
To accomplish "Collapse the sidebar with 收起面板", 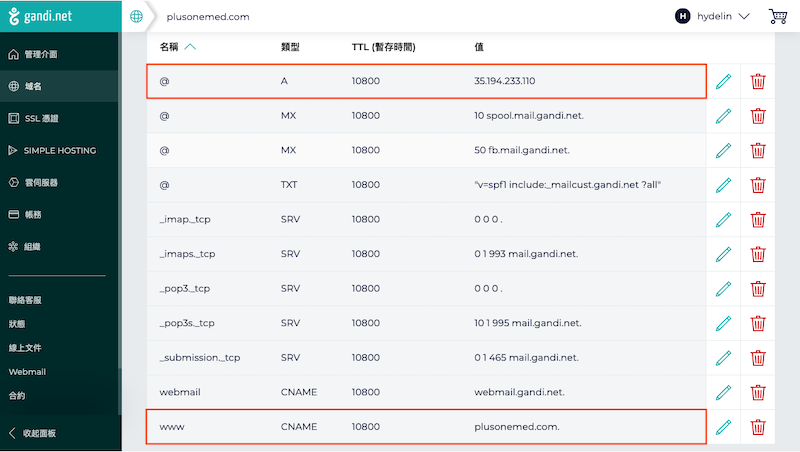I will point(33,433).
